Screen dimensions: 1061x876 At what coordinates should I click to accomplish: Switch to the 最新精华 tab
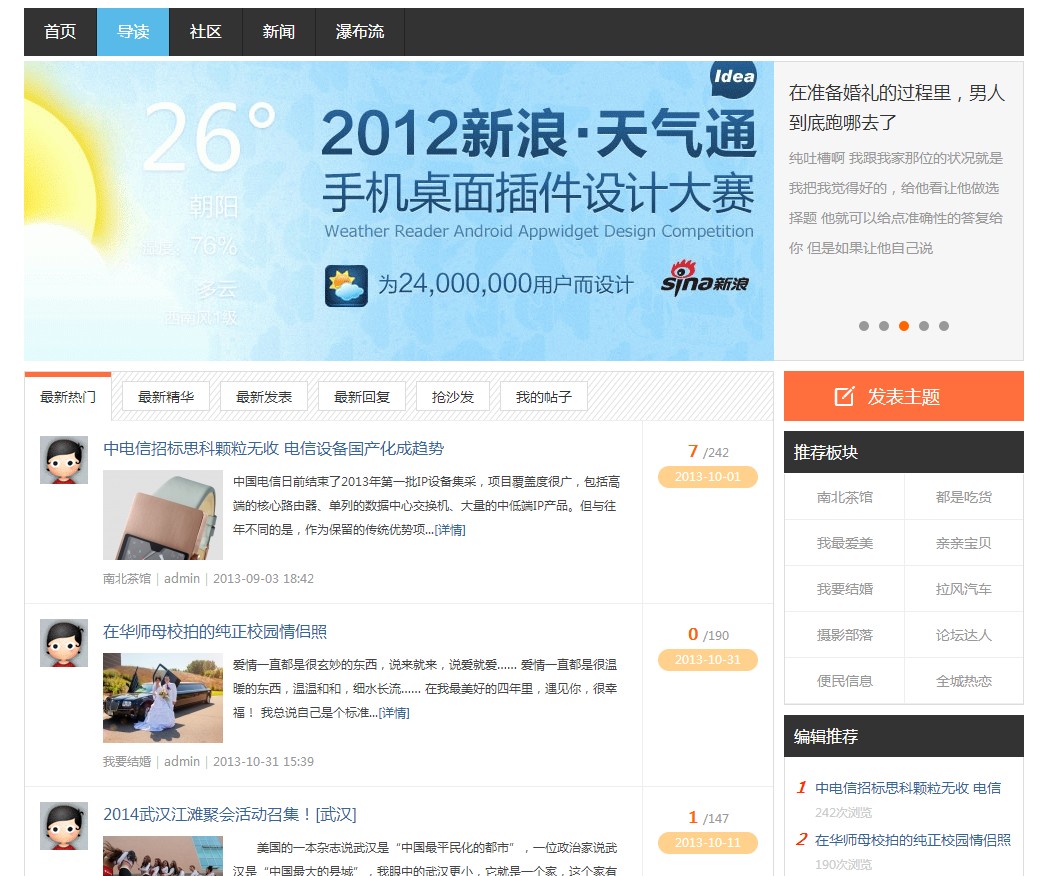click(x=166, y=396)
